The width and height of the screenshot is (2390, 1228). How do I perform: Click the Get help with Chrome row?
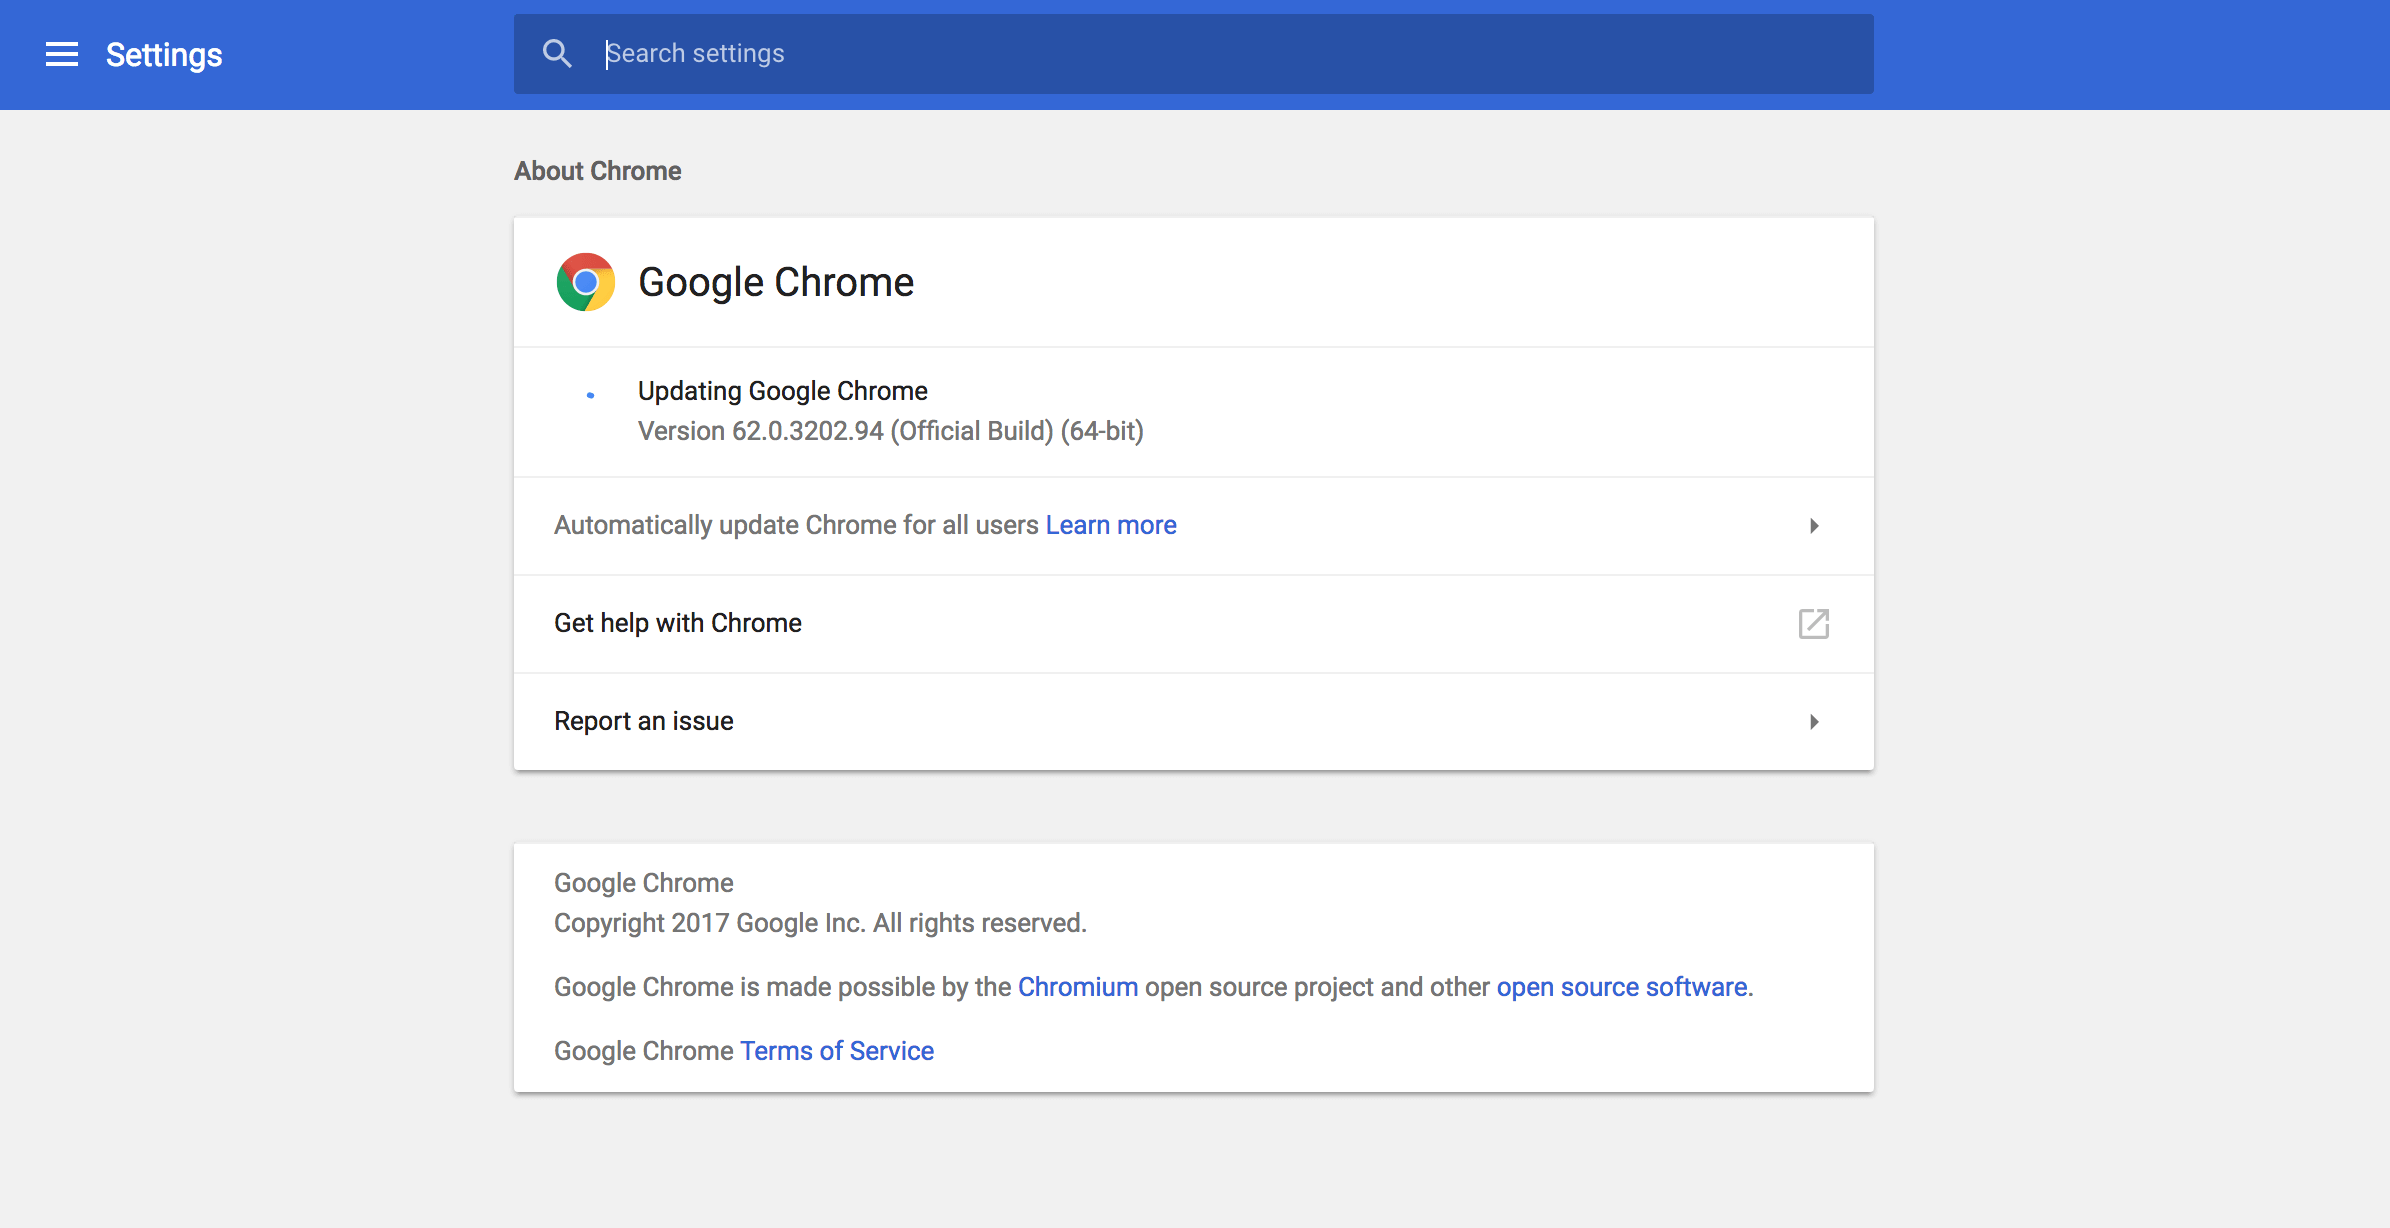point(677,622)
